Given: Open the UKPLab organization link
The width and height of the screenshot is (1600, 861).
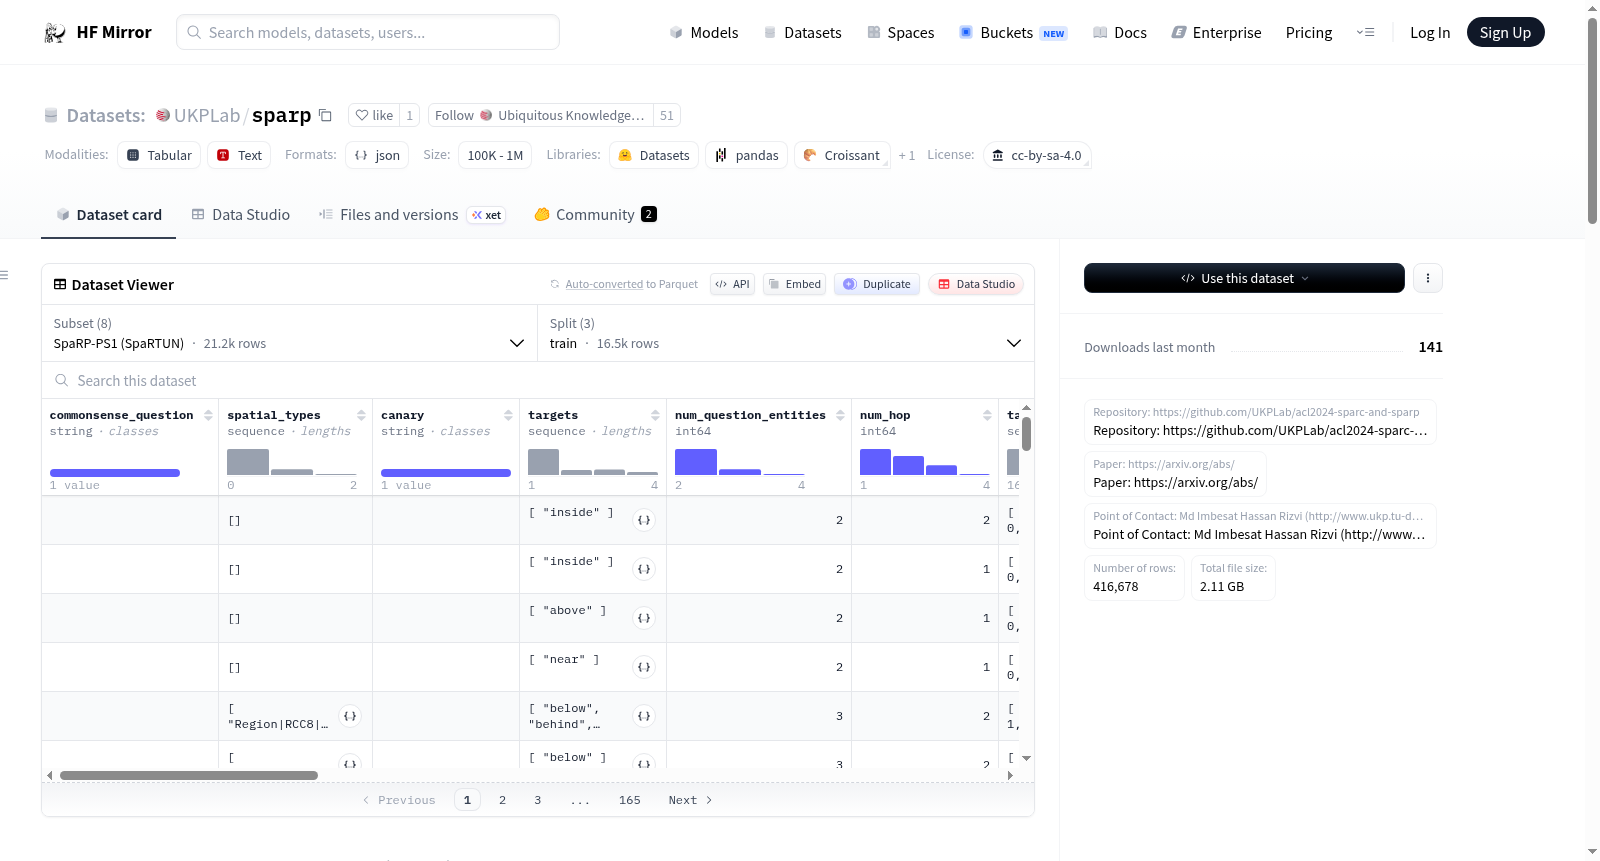Looking at the screenshot, I should pyautogui.click(x=207, y=115).
